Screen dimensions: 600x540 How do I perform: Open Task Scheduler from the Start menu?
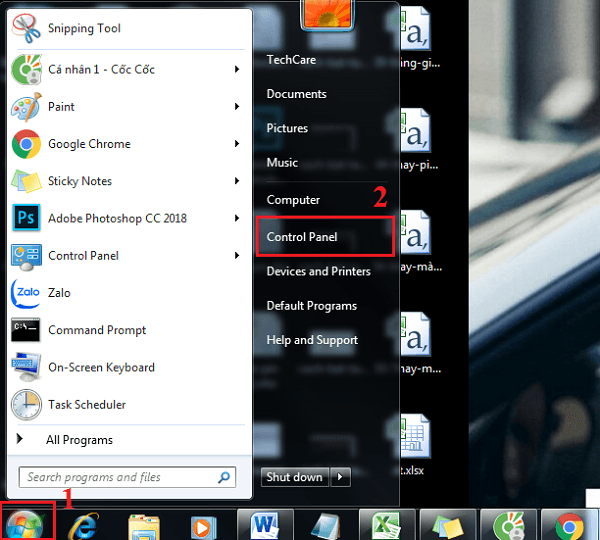click(x=86, y=405)
